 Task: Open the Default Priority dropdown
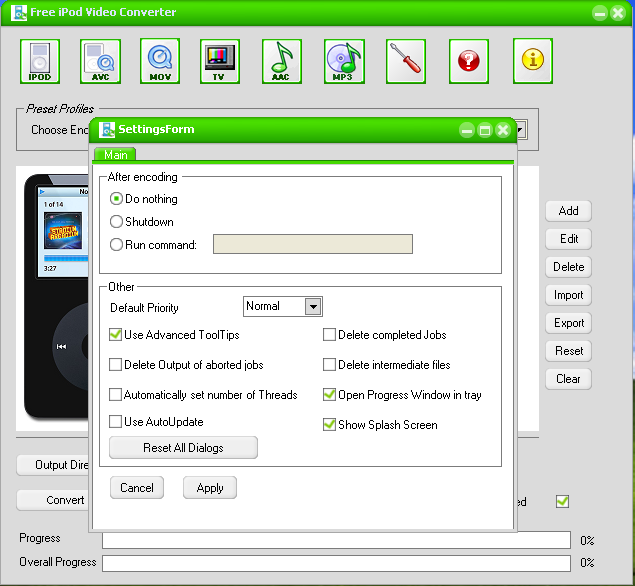[313, 307]
